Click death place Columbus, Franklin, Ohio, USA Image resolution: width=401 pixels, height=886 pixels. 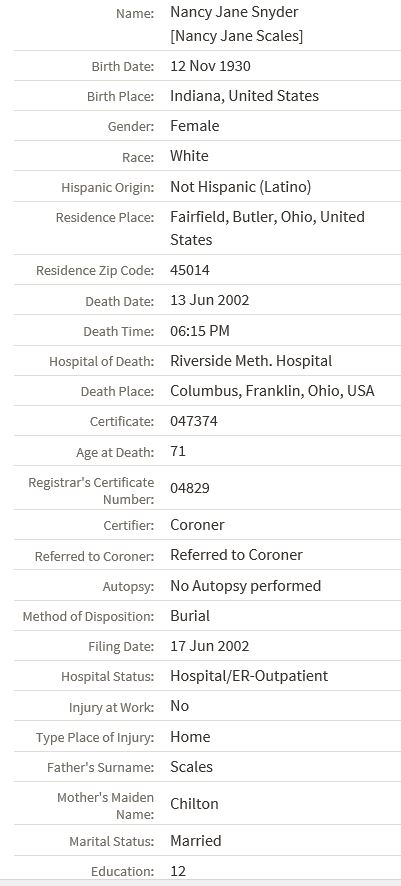pyautogui.click(x=272, y=391)
